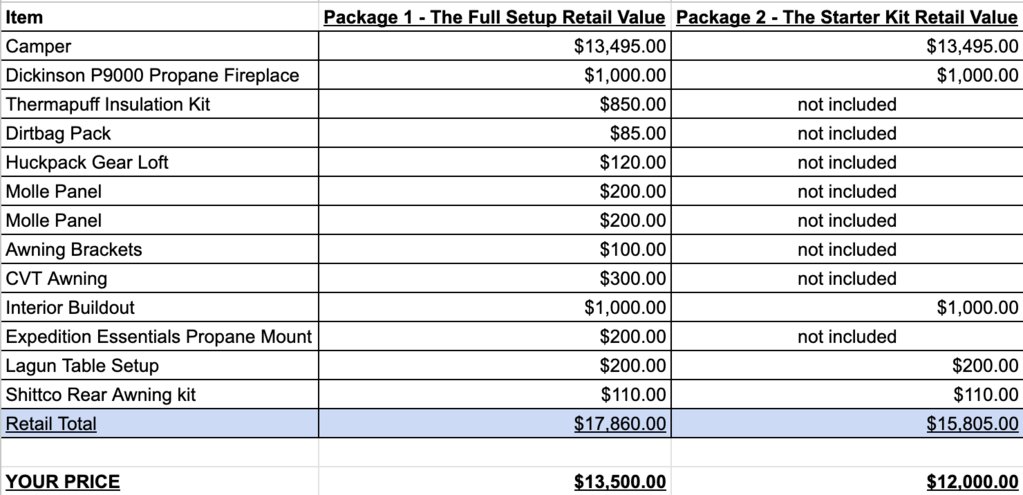Click Shittco Rear Awning kit cell

[159, 395]
